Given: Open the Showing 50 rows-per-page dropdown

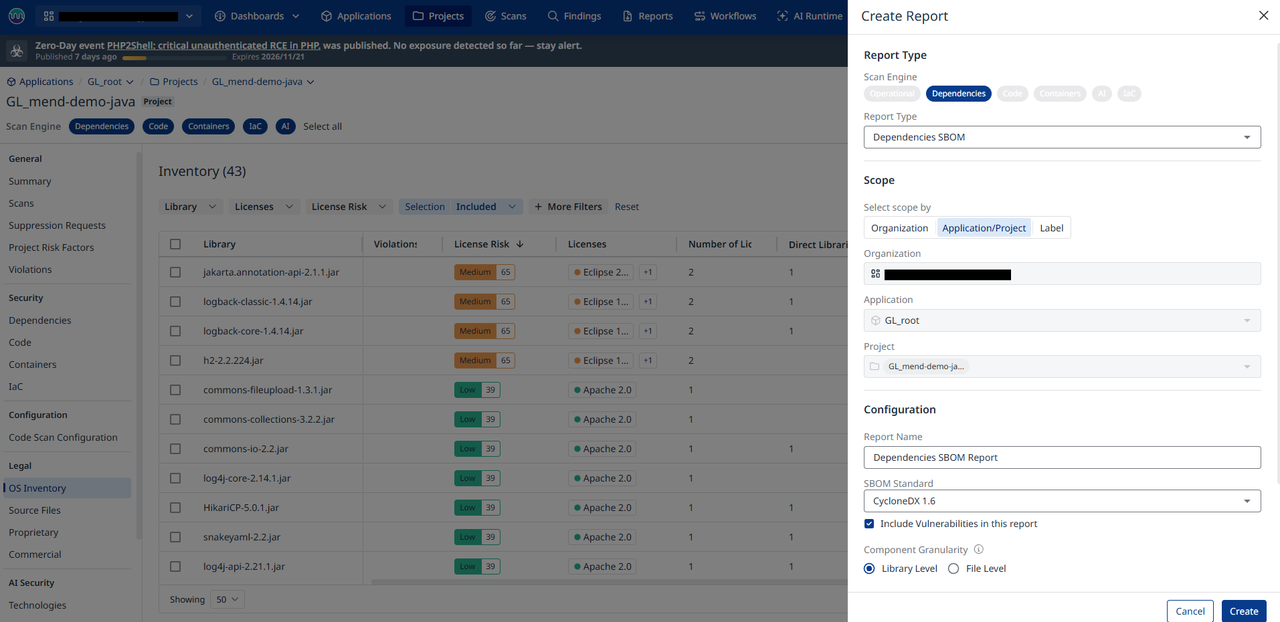Looking at the screenshot, I should (x=229, y=600).
